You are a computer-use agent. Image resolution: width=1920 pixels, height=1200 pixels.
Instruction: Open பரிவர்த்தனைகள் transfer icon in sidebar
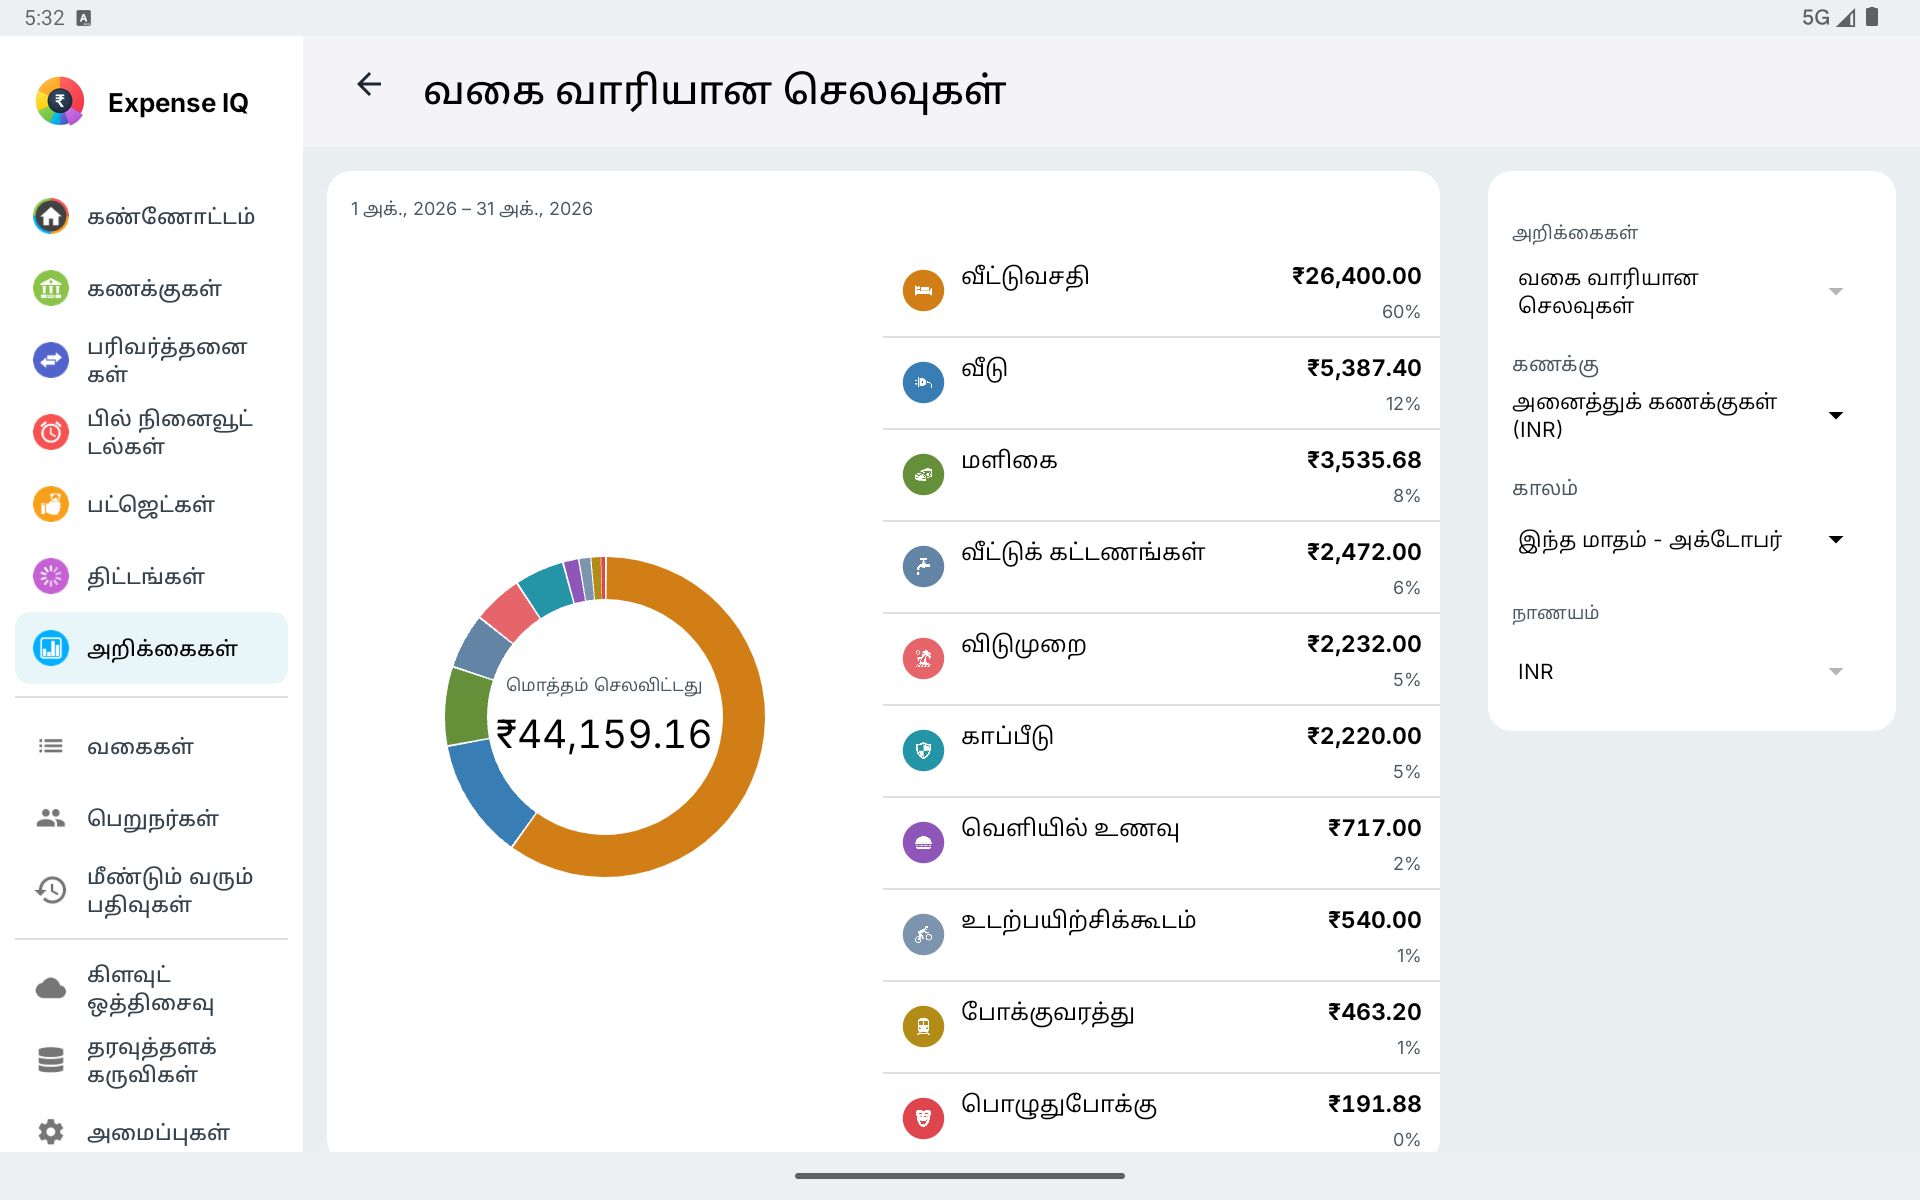pyautogui.click(x=51, y=360)
